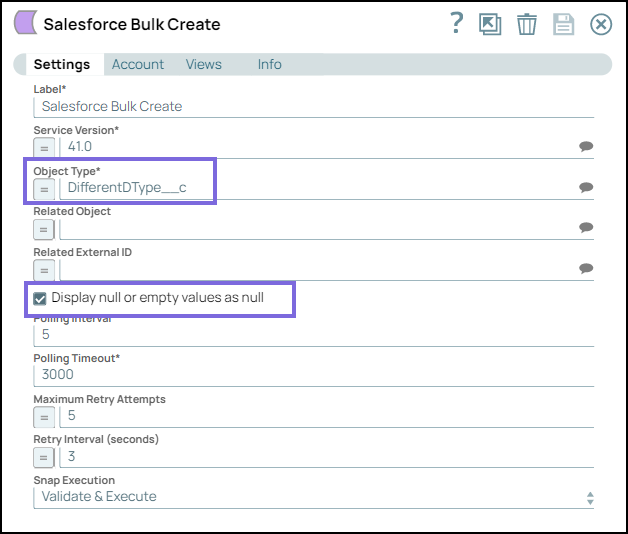Click the pop-out window icon
The height and width of the screenshot is (534, 628).
490,24
